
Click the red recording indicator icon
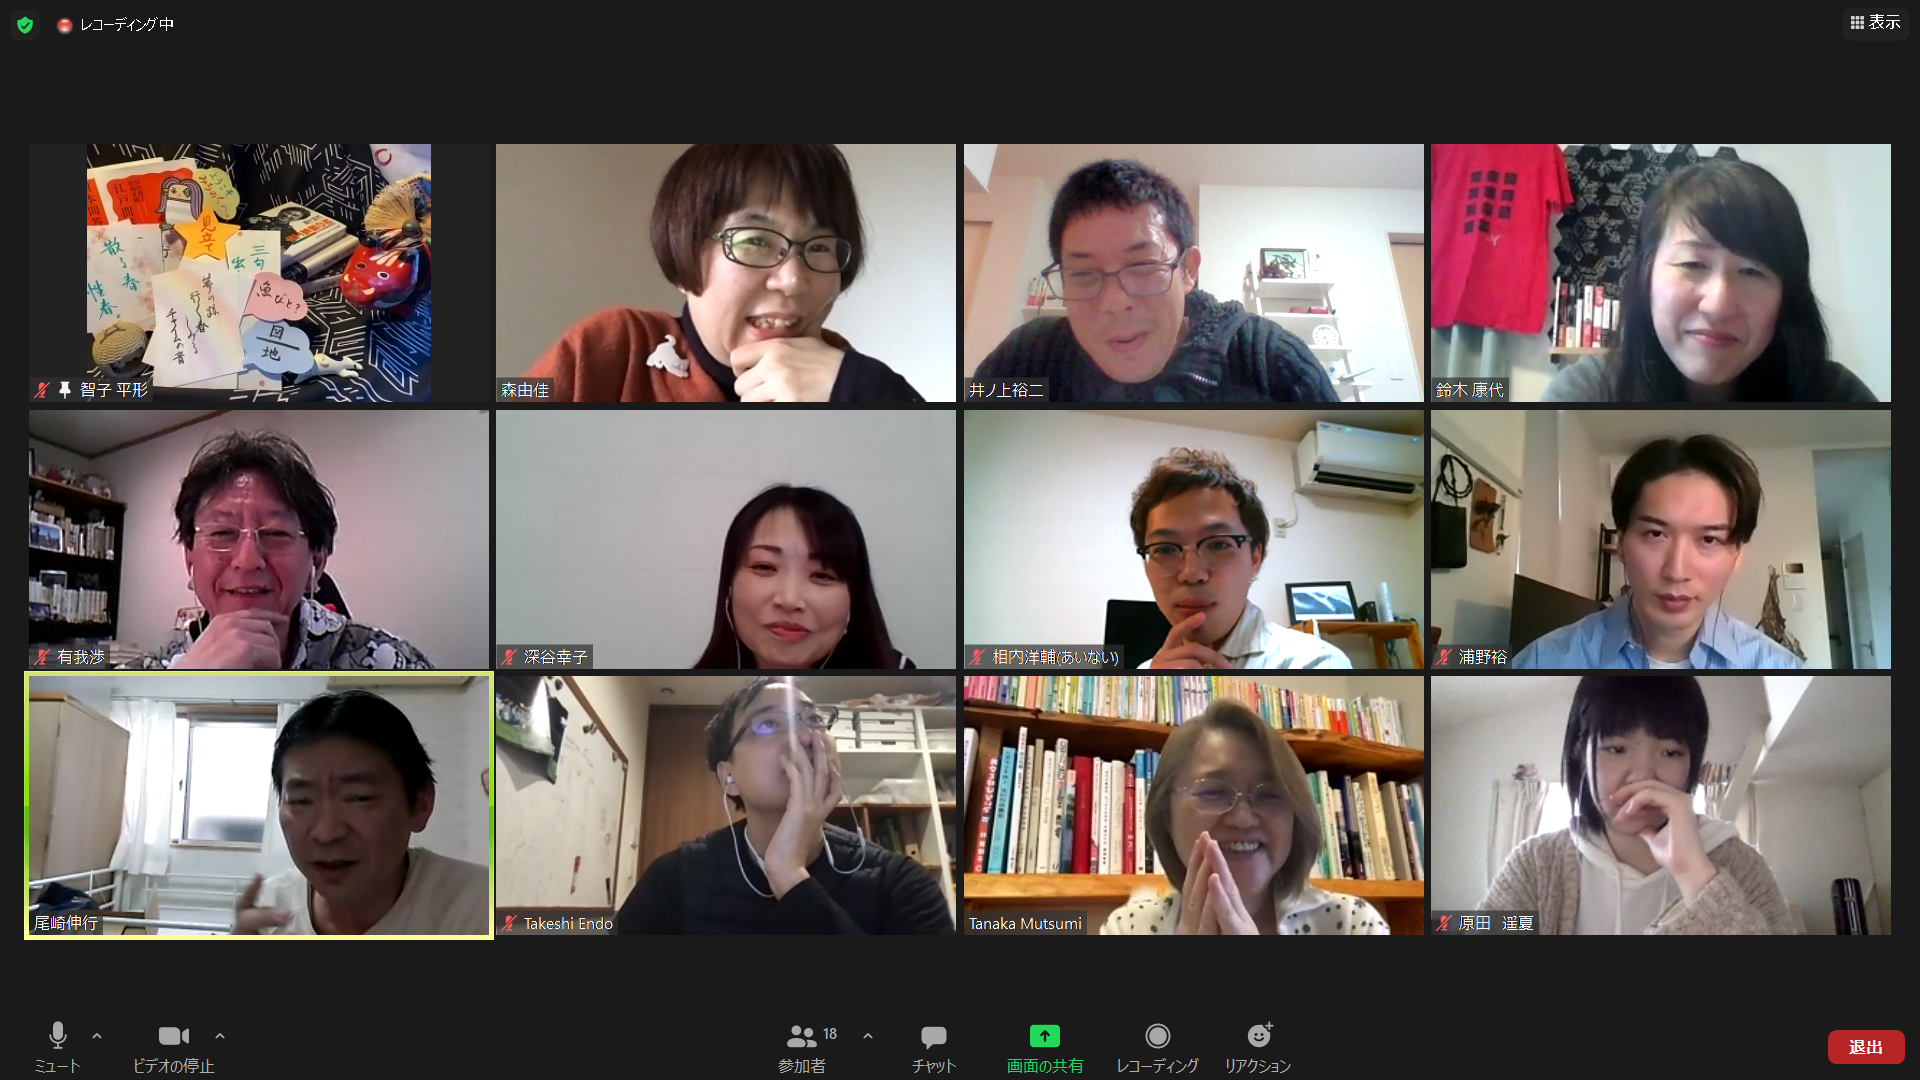coord(65,25)
